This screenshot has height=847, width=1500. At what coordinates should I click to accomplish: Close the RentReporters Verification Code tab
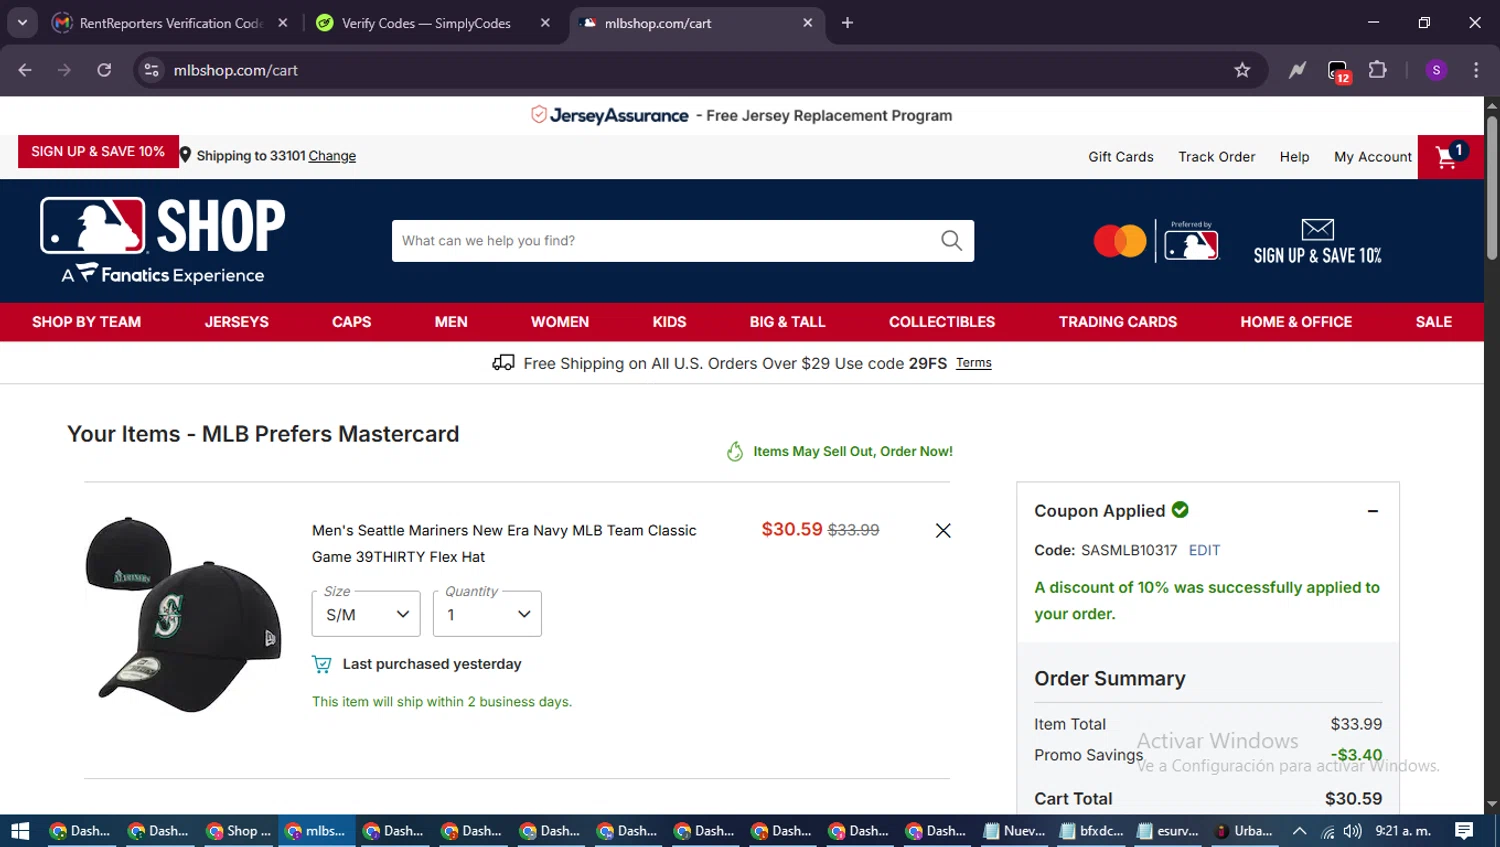(283, 23)
